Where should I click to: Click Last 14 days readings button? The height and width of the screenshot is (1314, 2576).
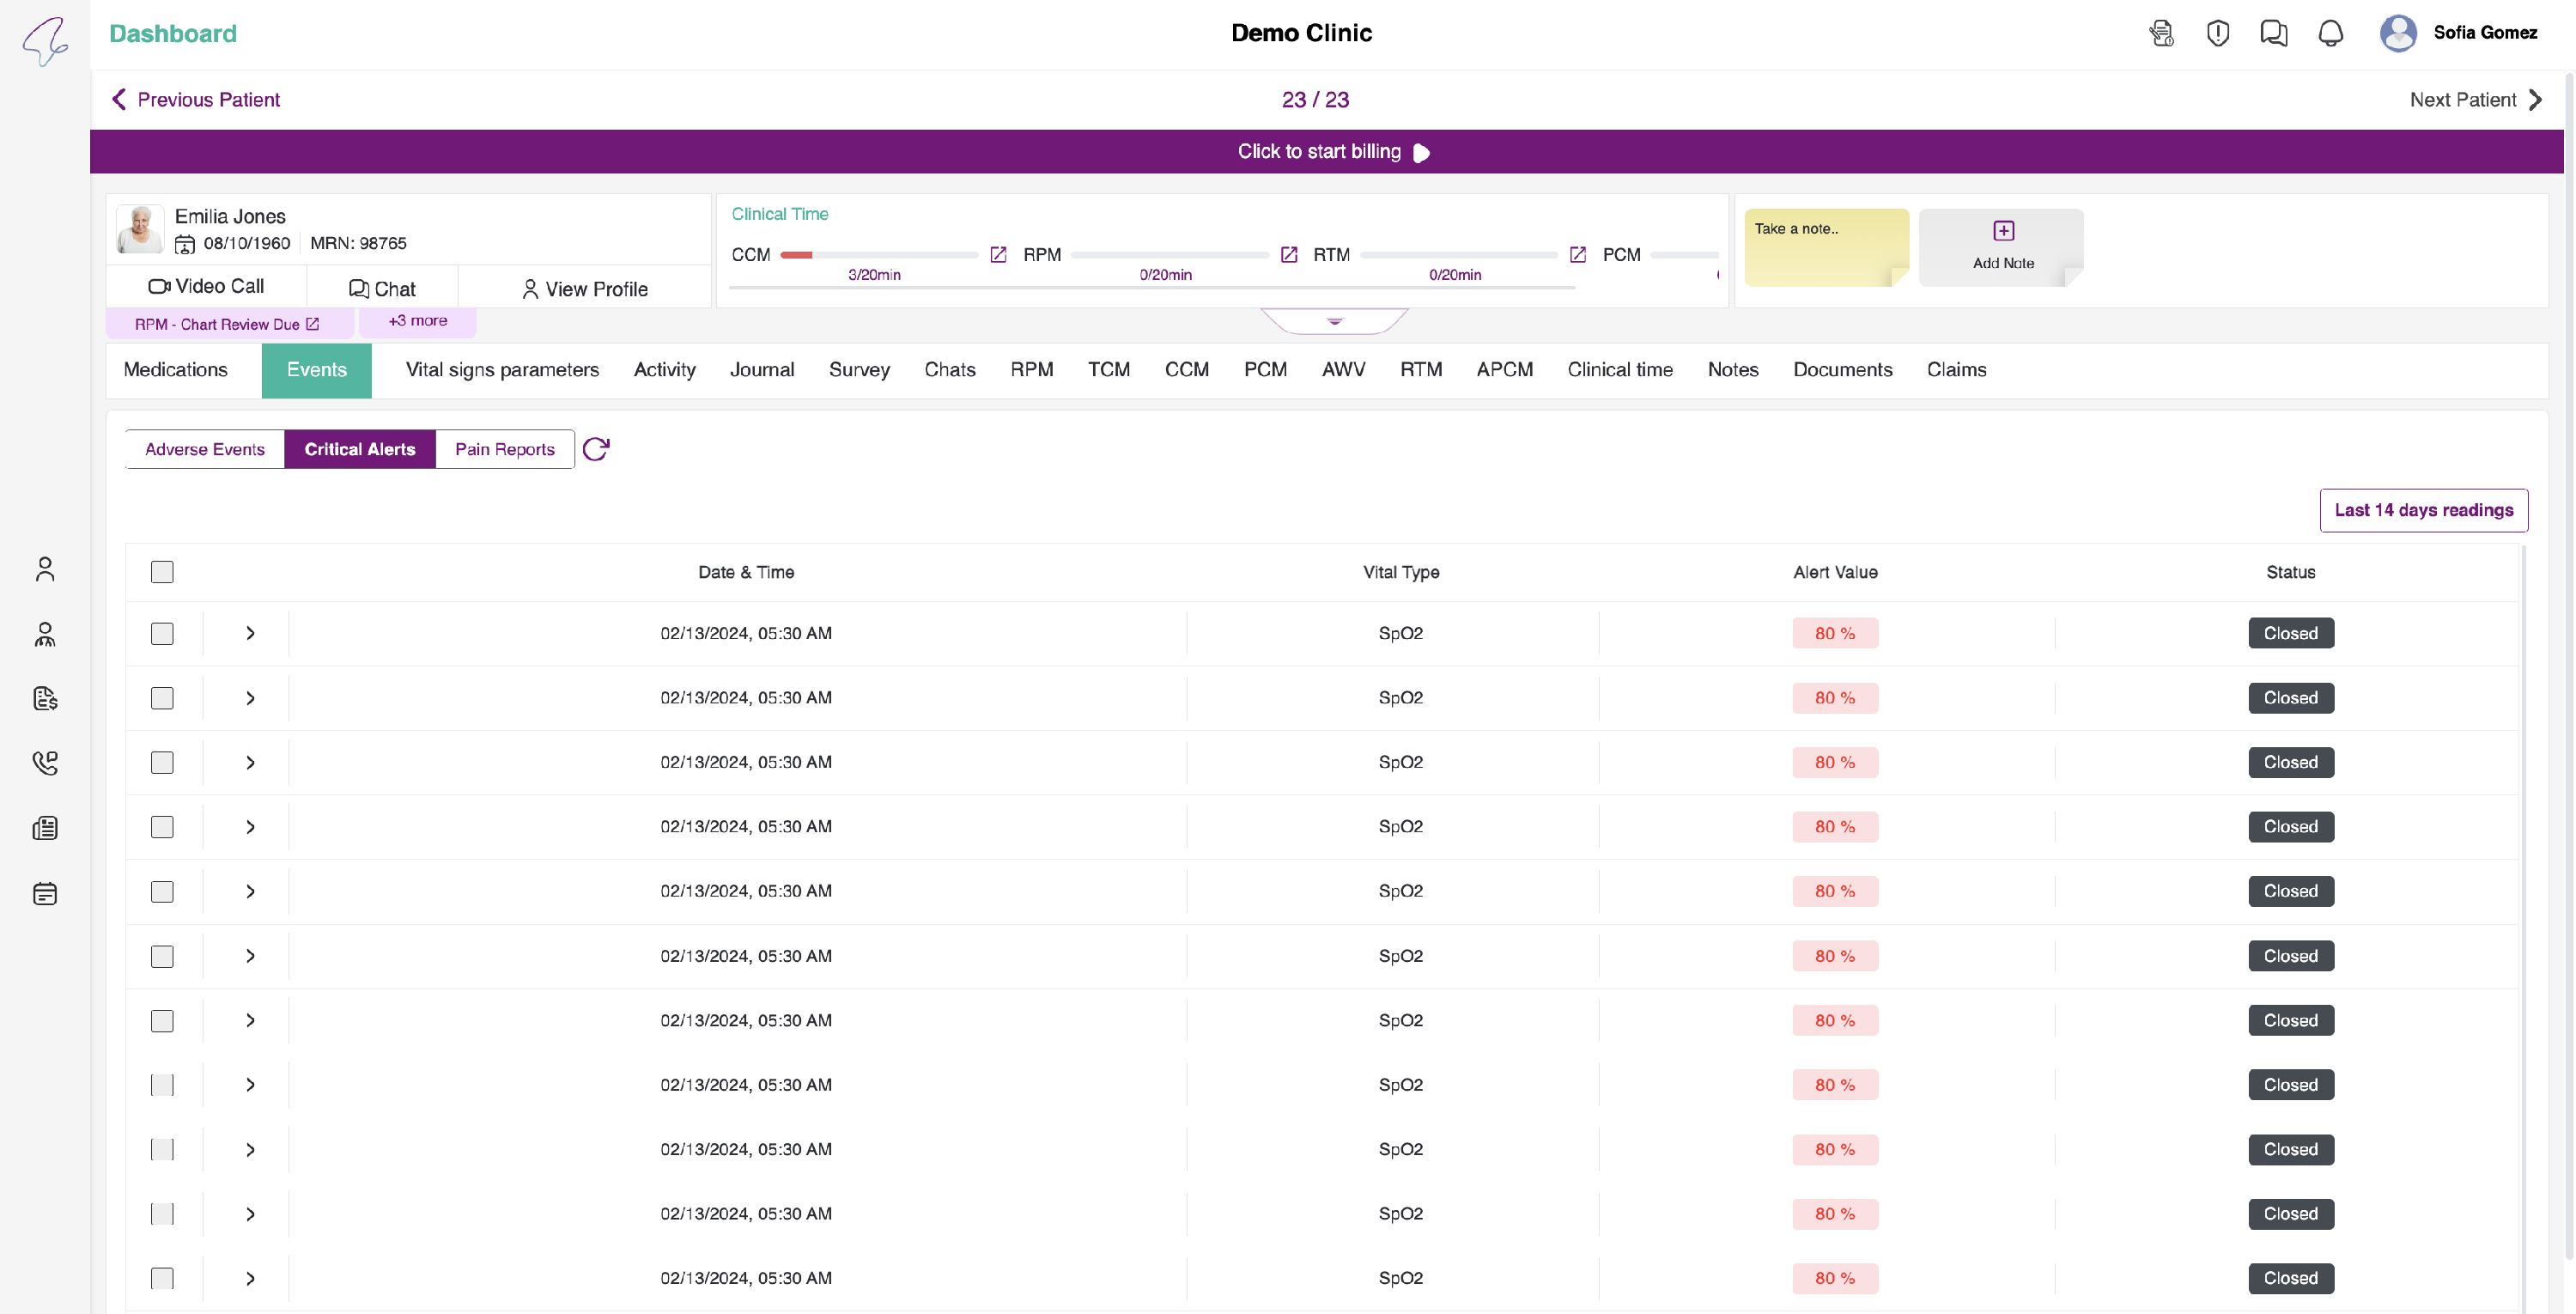pos(2423,510)
